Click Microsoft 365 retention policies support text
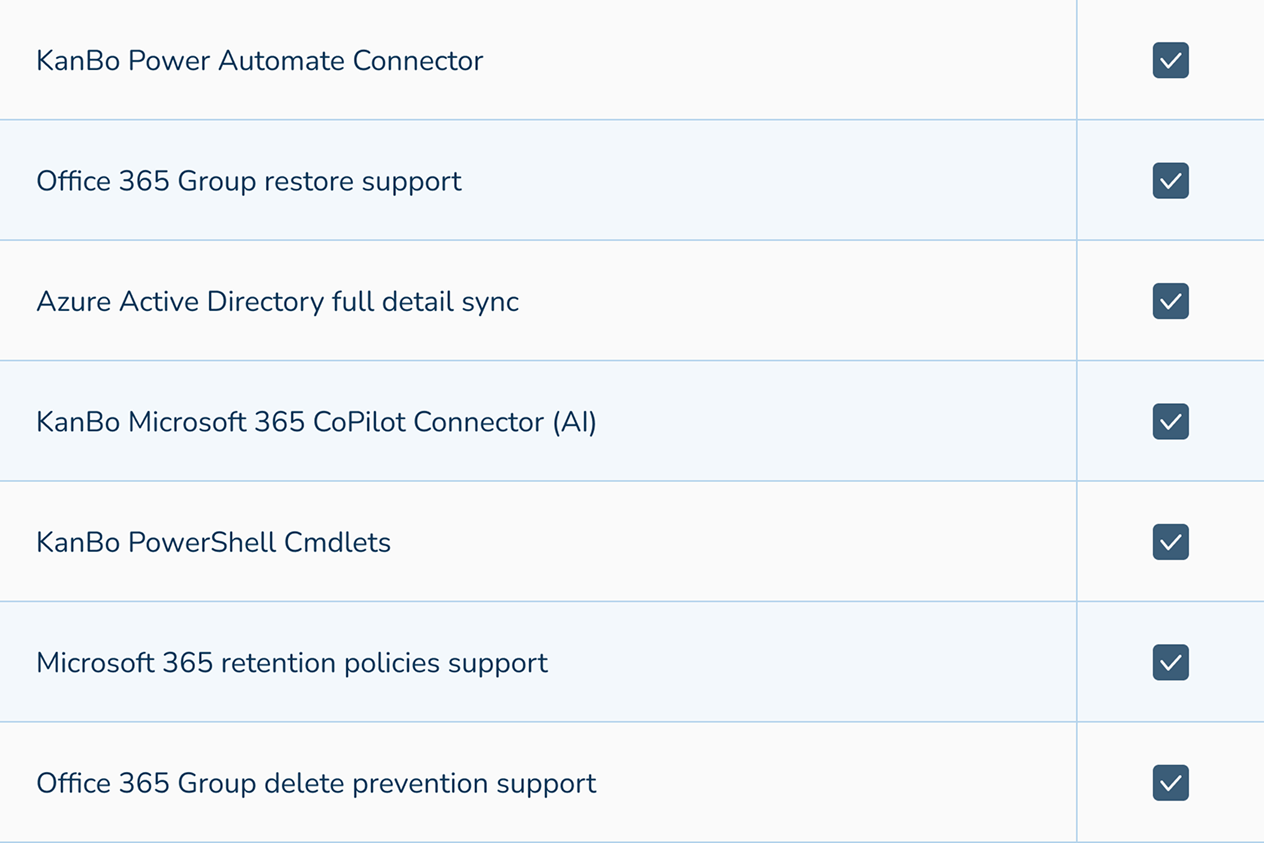Viewport: 1264px width, 843px height. pyautogui.click(x=292, y=663)
